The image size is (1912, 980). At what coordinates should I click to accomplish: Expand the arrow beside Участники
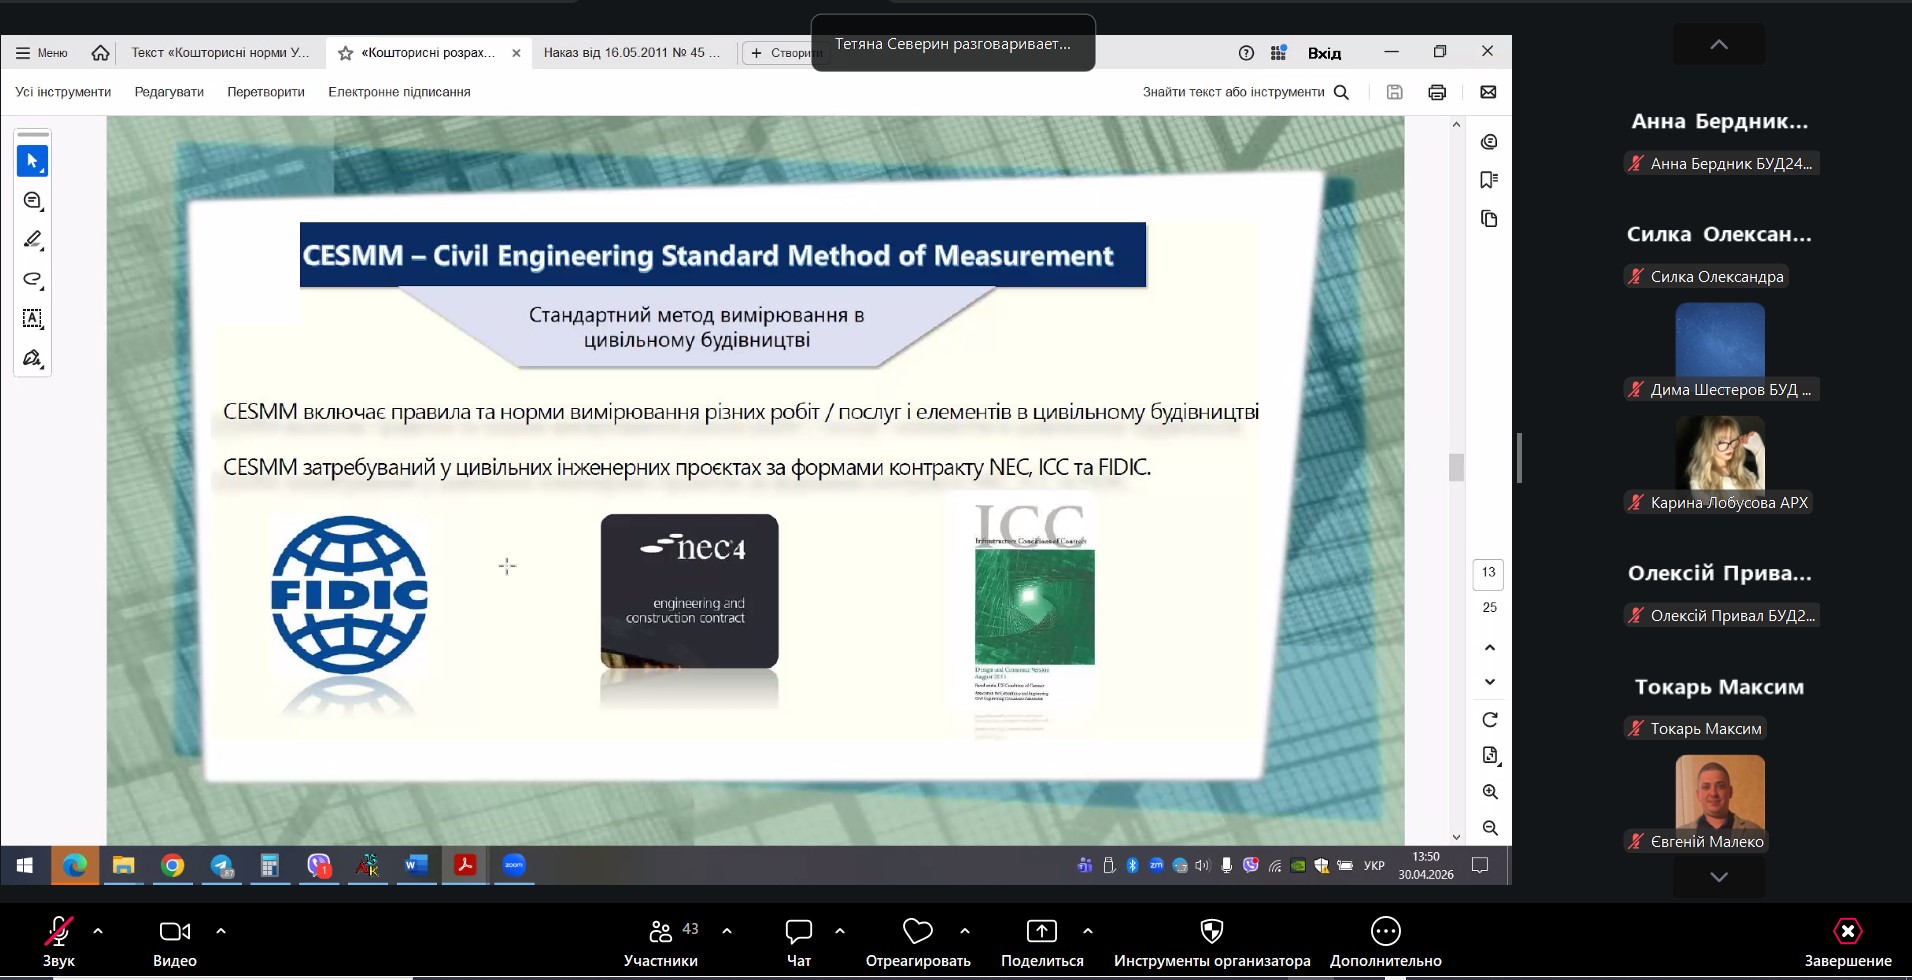coord(727,931)
